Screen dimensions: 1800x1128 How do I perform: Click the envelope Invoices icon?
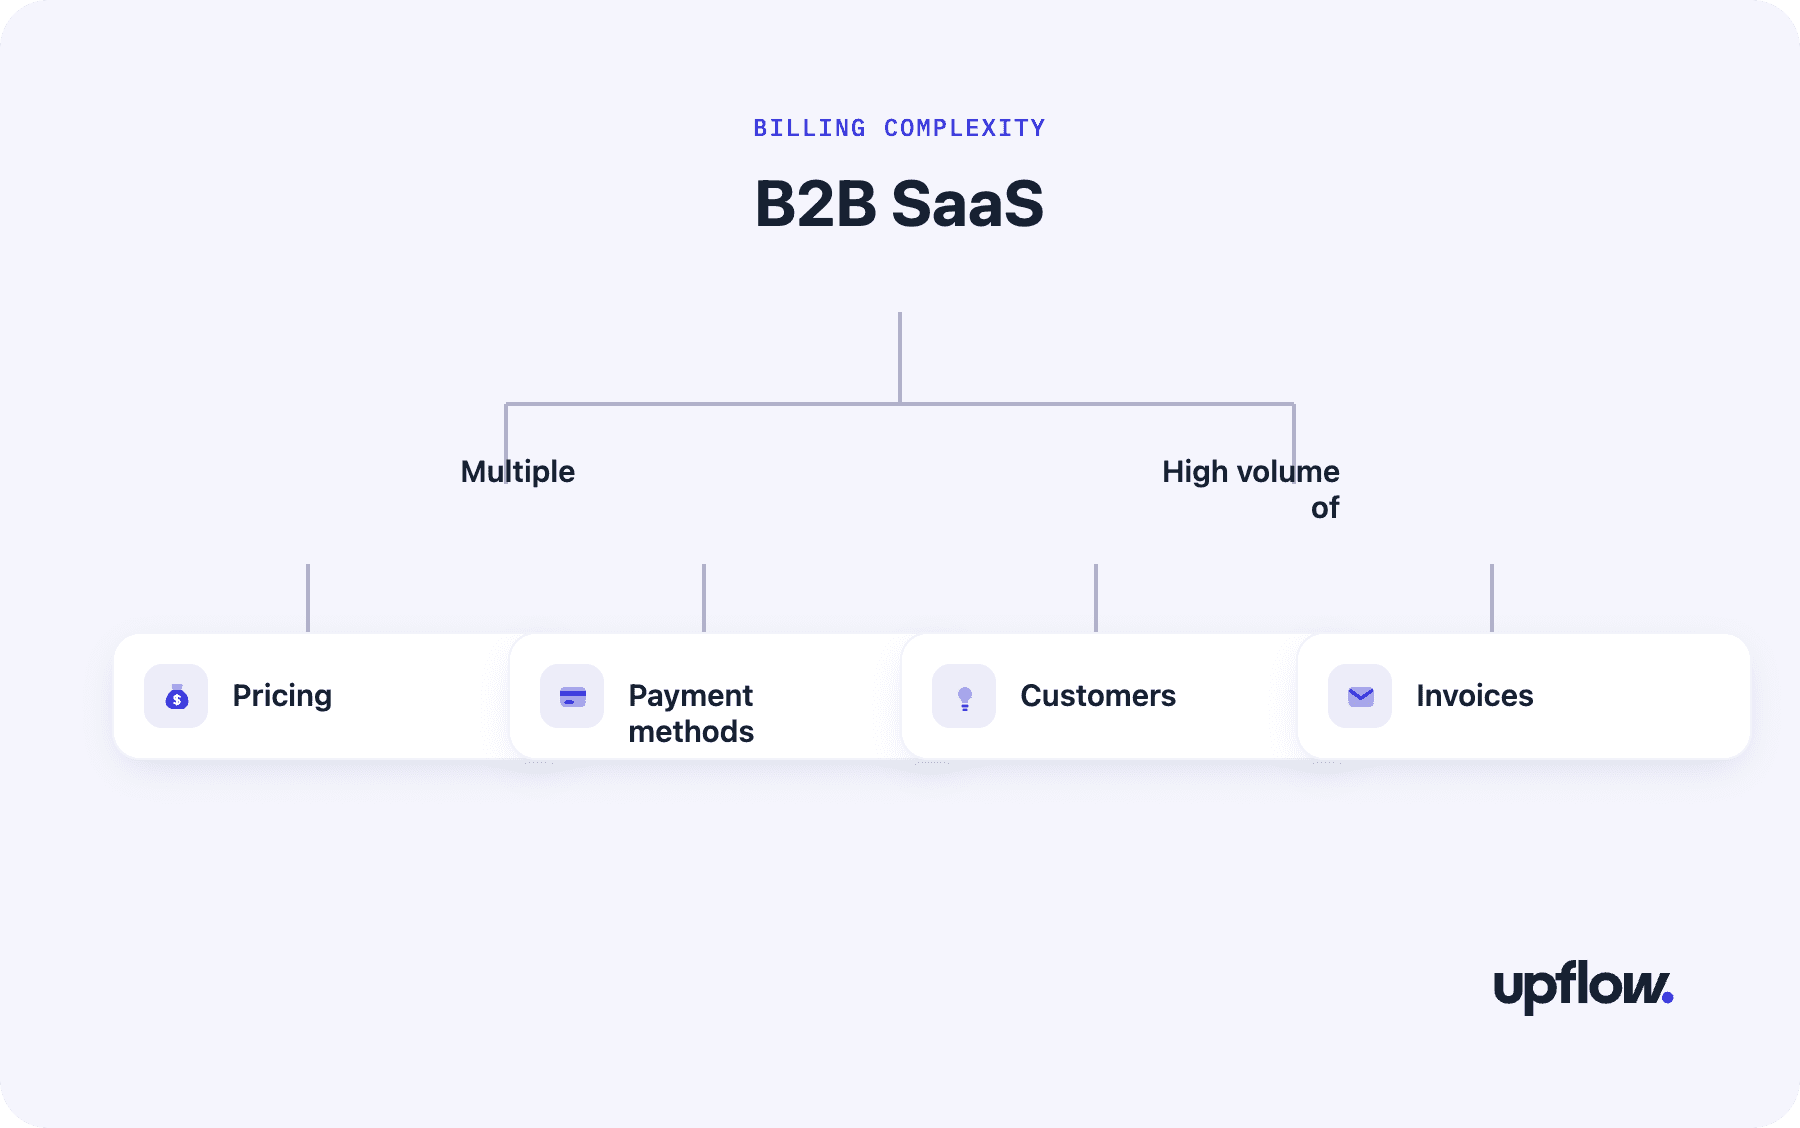(1360, 696)
